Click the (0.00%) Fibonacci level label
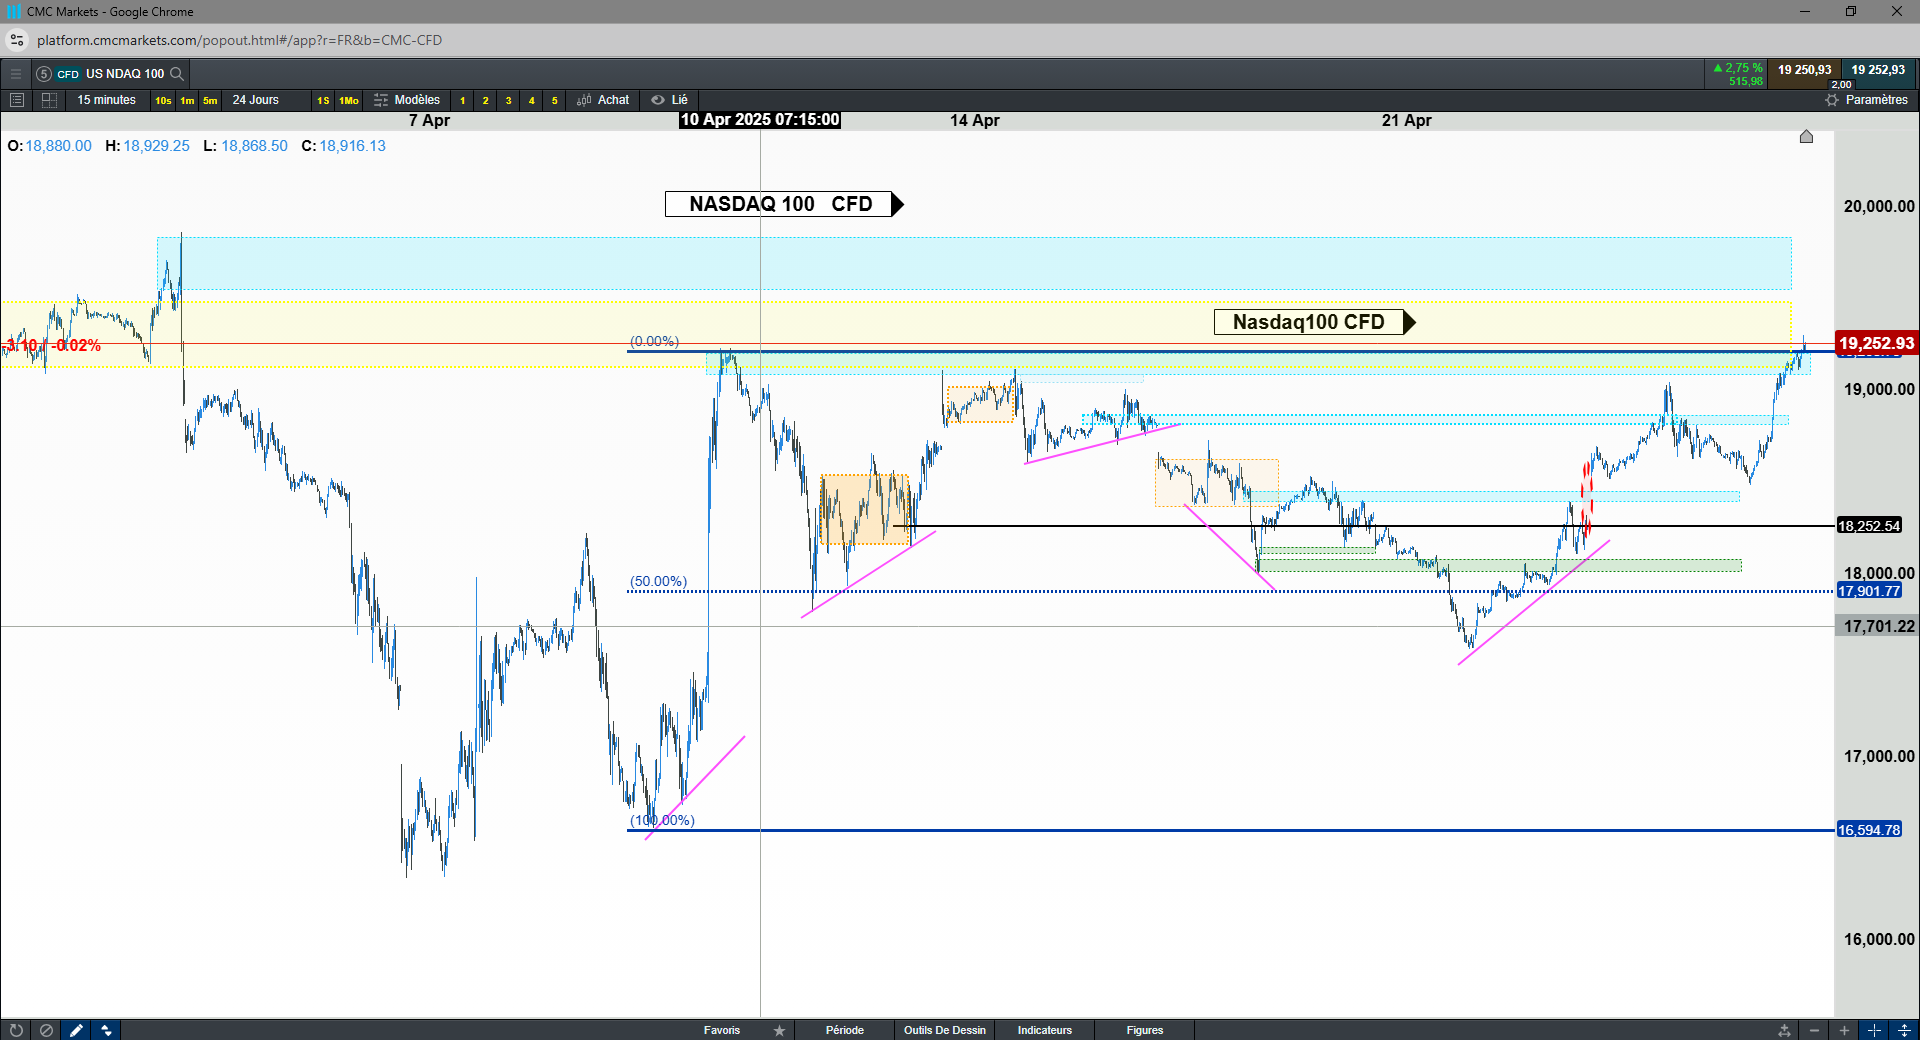 coord(655,341)
